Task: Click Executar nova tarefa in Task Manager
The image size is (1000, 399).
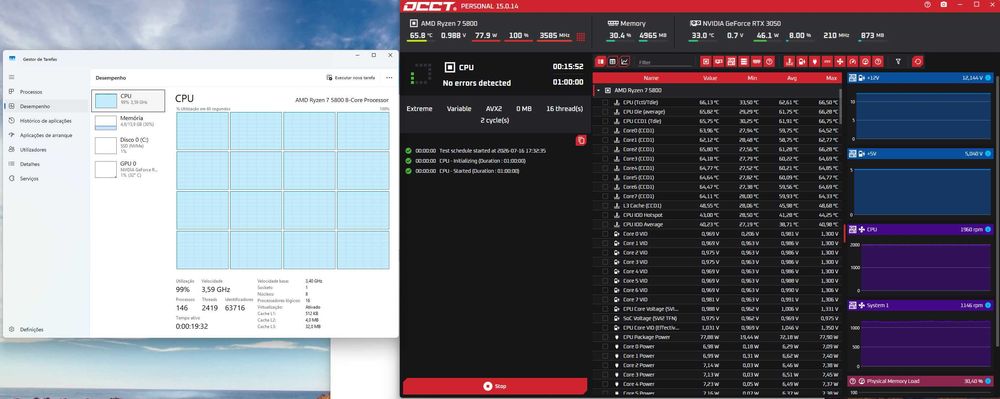Action: click(x=351, y=78)
